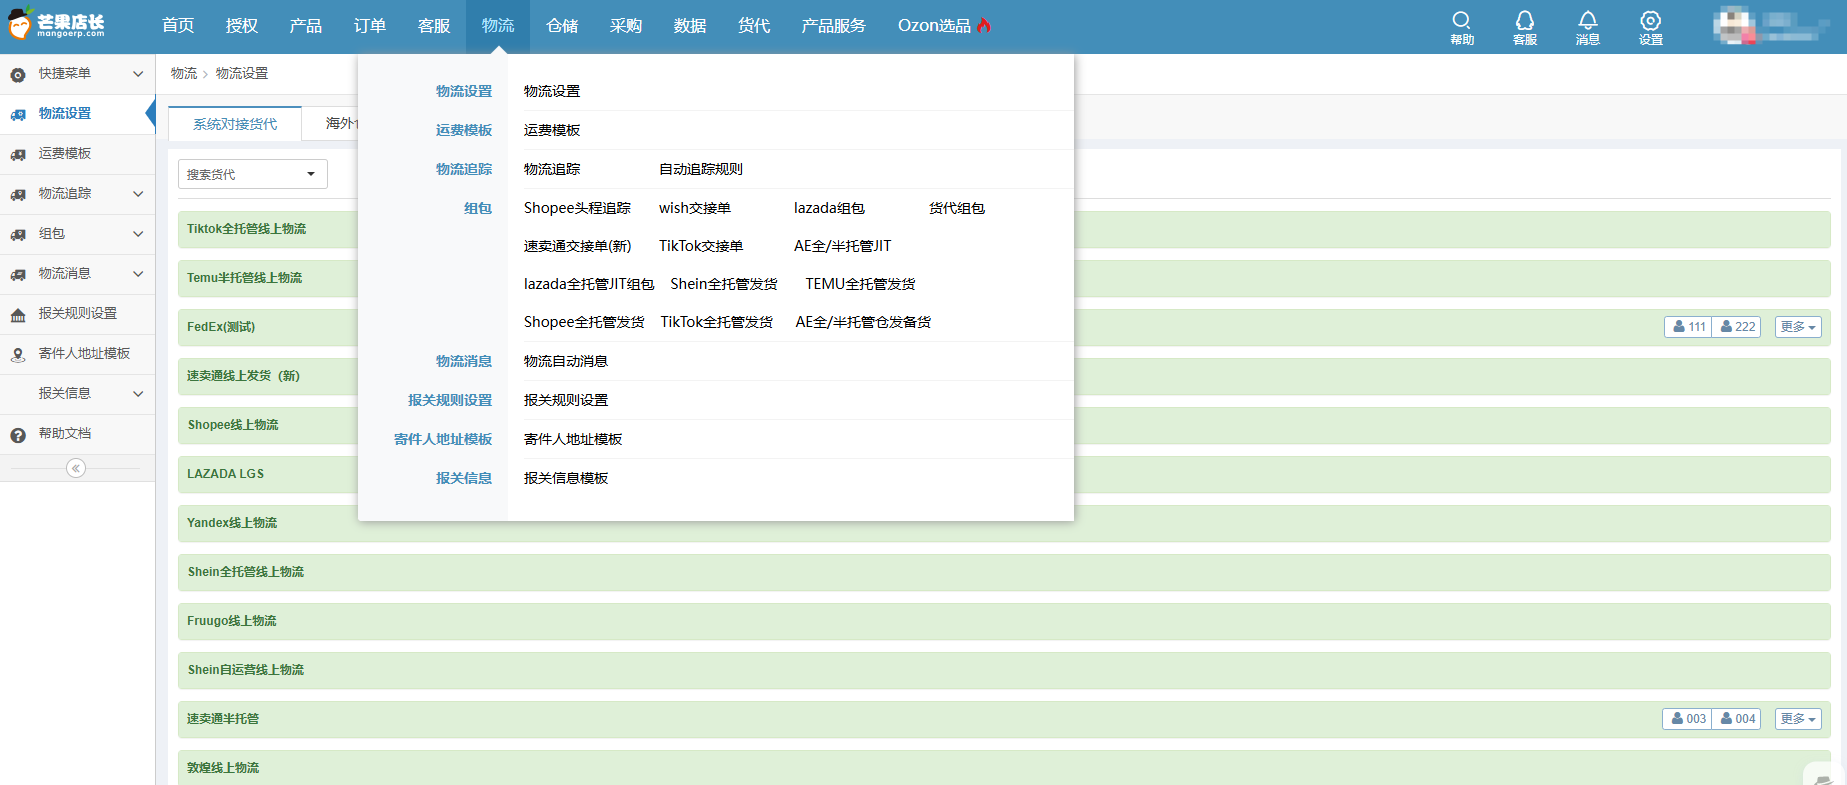The image size is (1847, 785).
Task: Click the 敦煌线上物流 row
Action: point(1004,767)
